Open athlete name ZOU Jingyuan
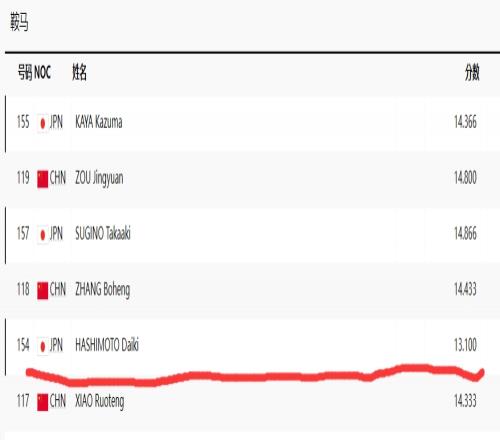This screenshot has height=440, width=500. [99, 178]
